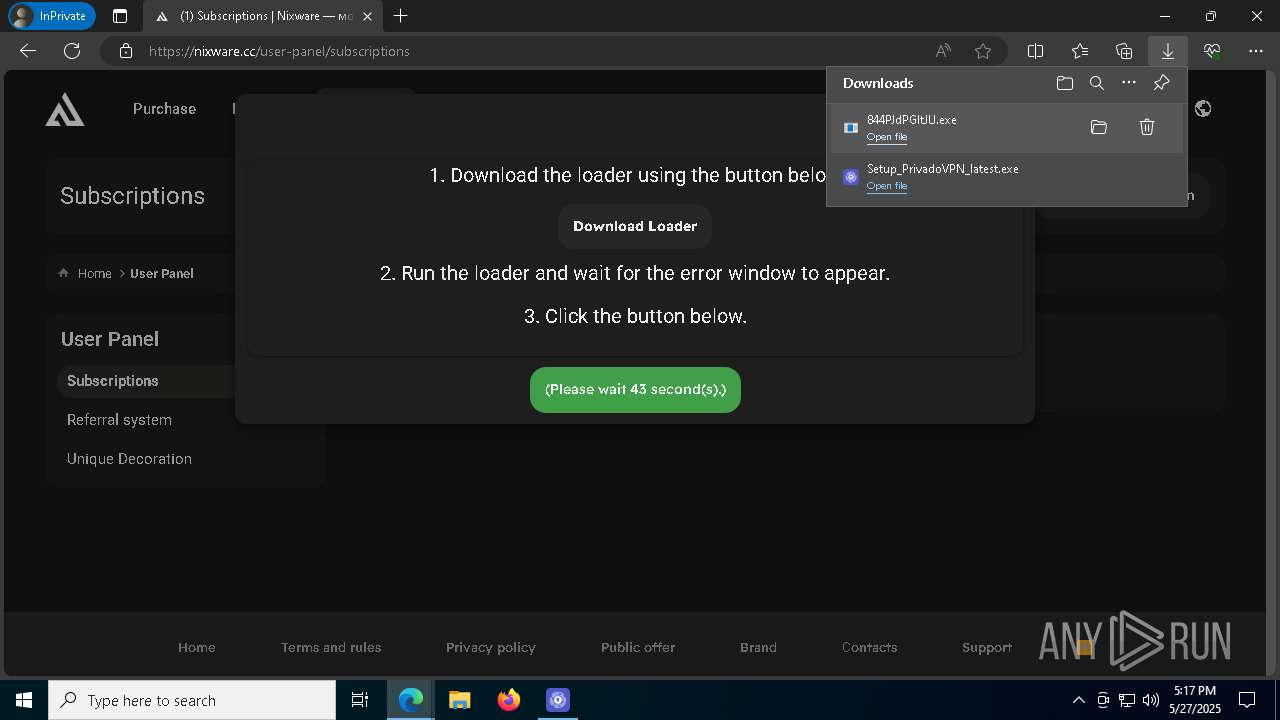Open Firefox taskbar icon
The height and width of the screenshot is (720, 1280).
[509, 700]
